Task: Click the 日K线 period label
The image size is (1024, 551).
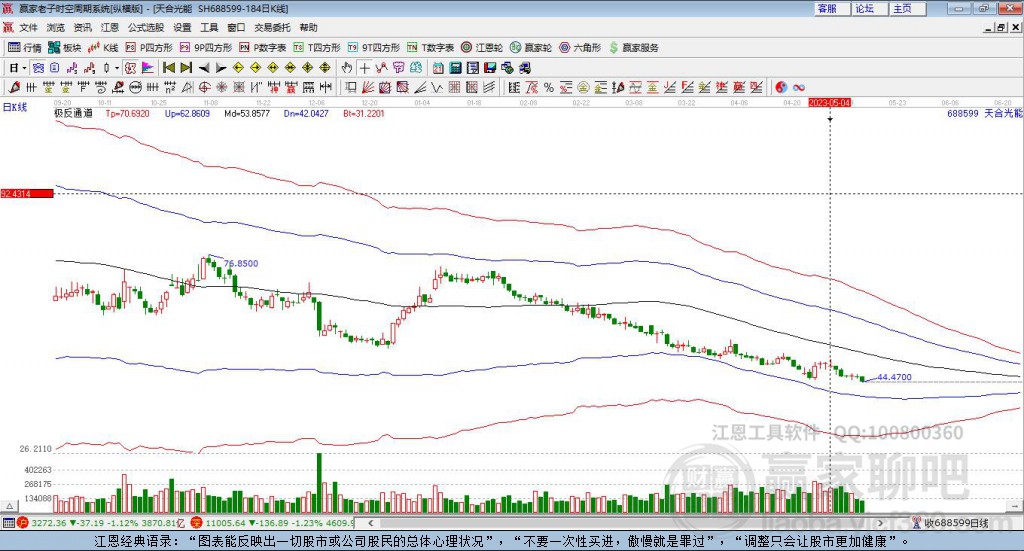Action: coord(15,107)
